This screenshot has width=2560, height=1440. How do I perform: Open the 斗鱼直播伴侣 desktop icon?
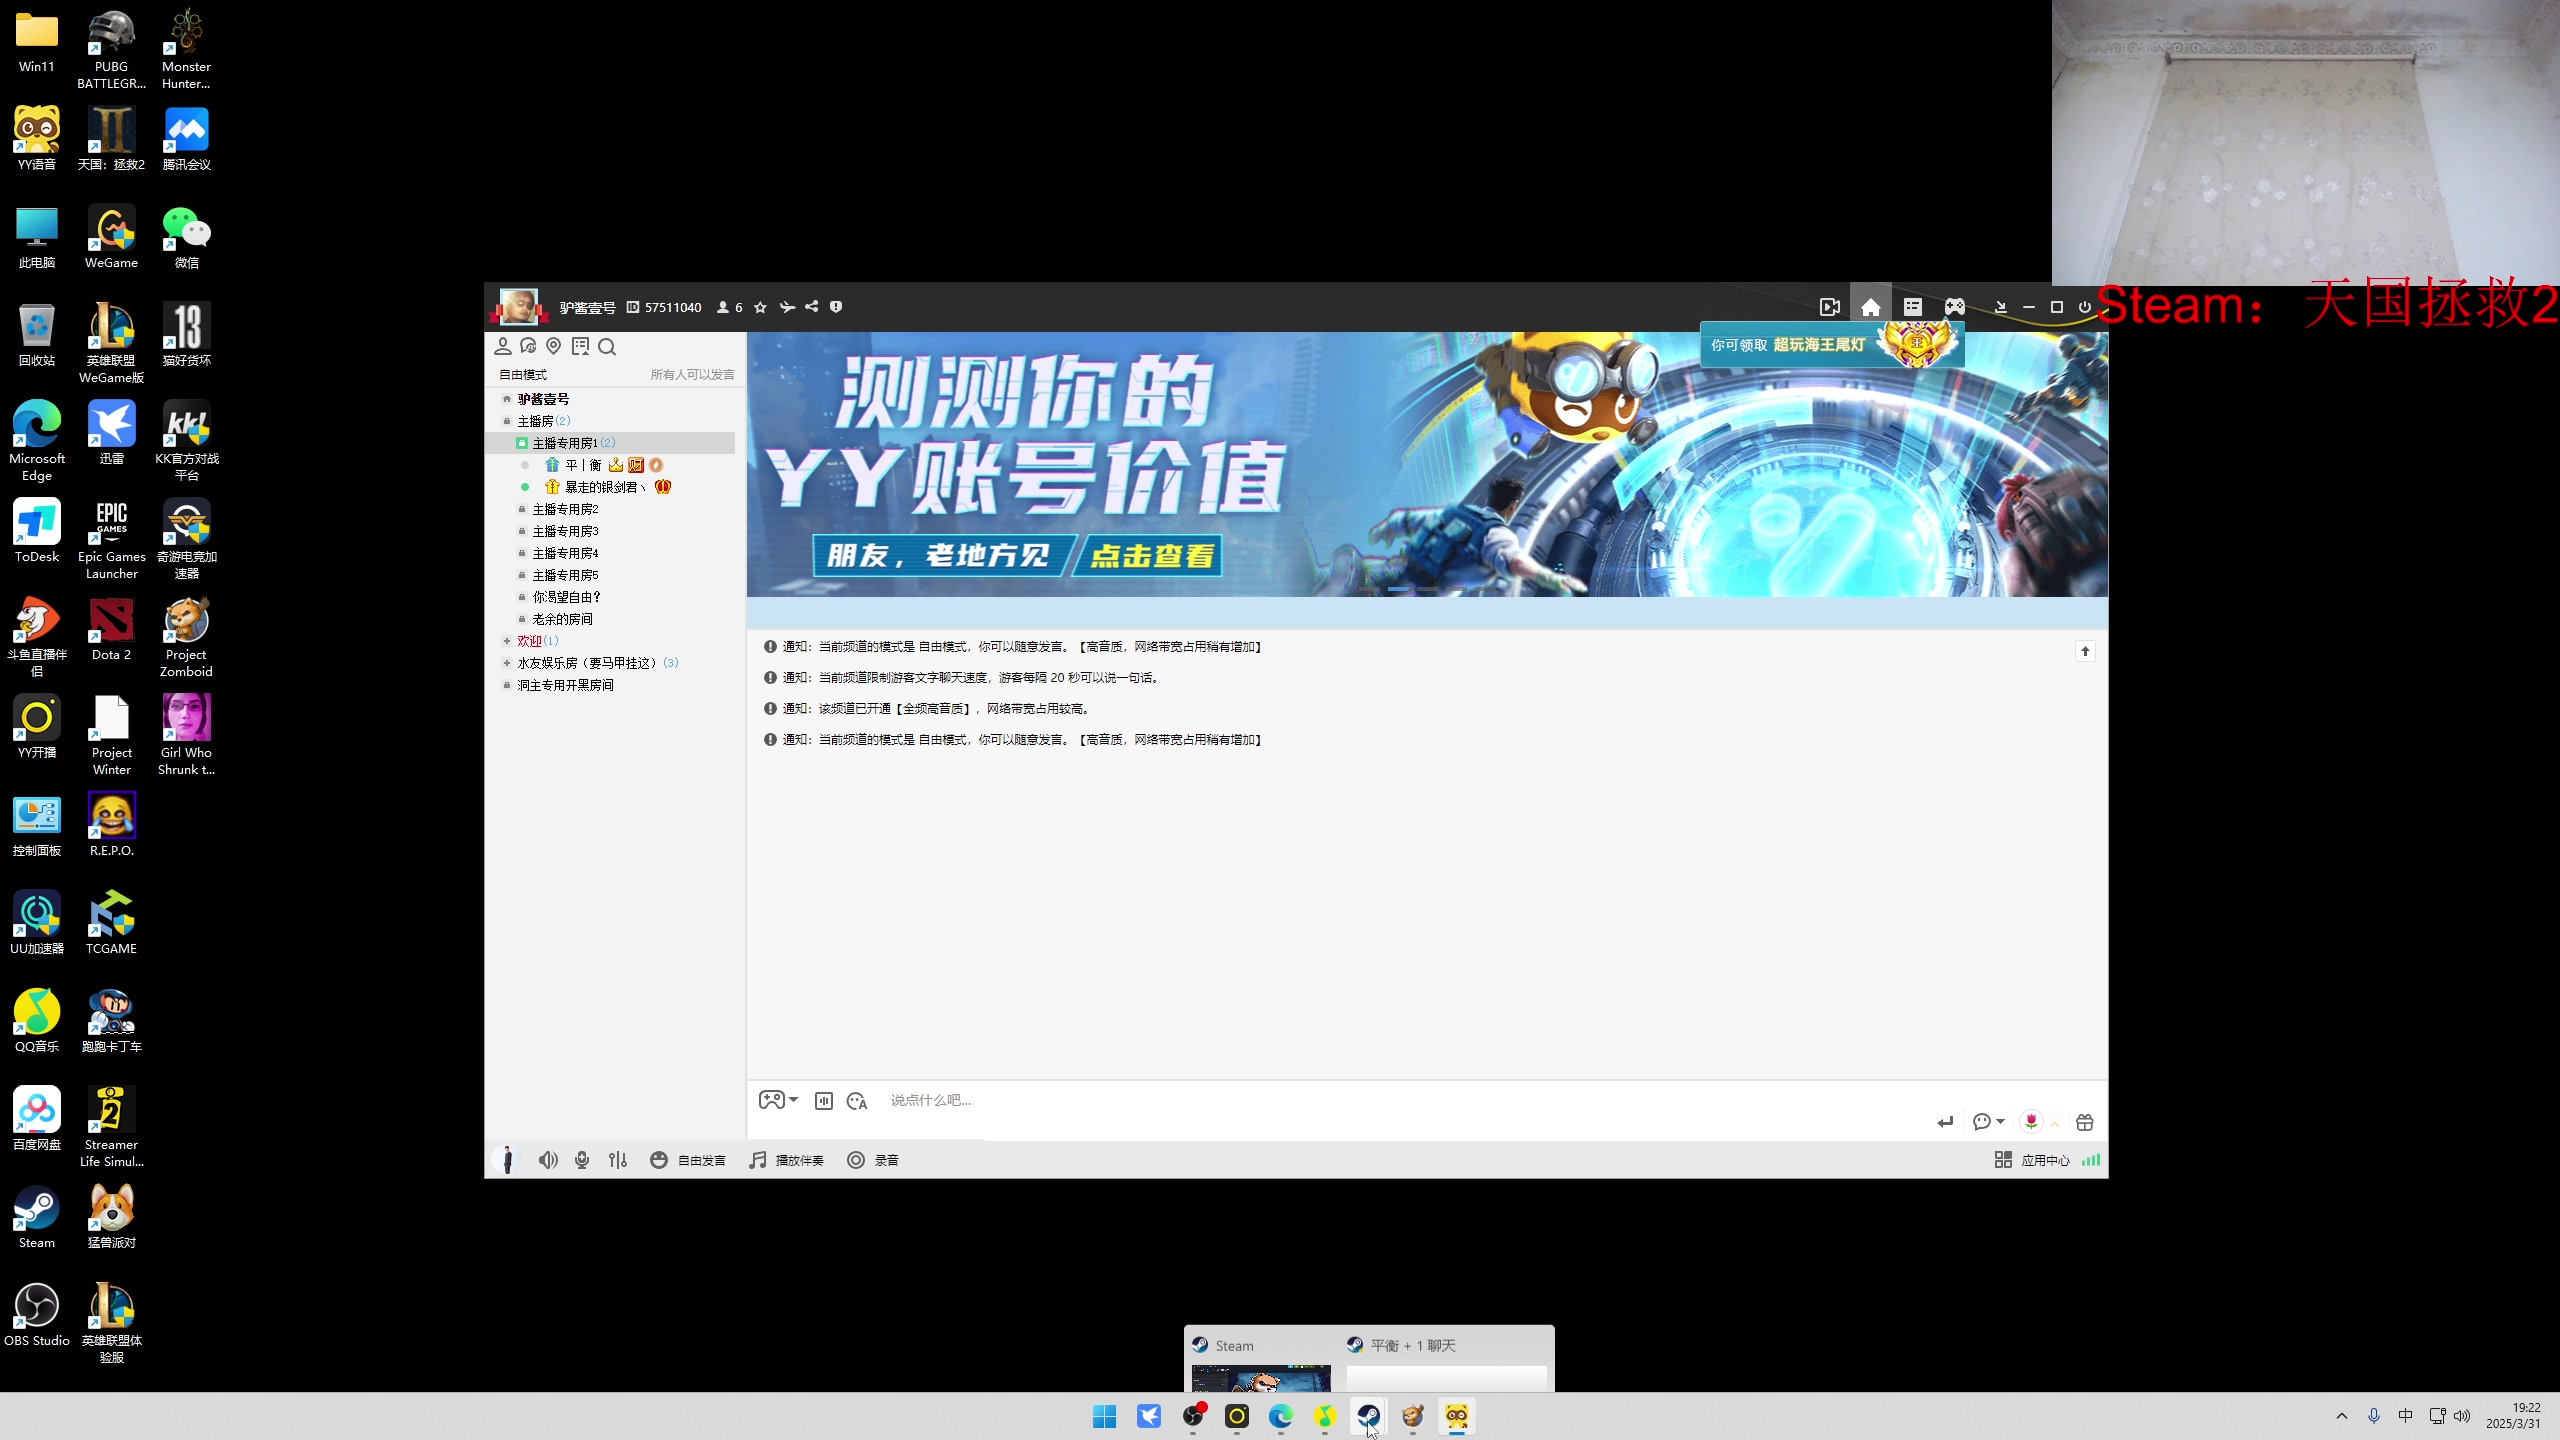pyautogui.click(x=37, y=638)
